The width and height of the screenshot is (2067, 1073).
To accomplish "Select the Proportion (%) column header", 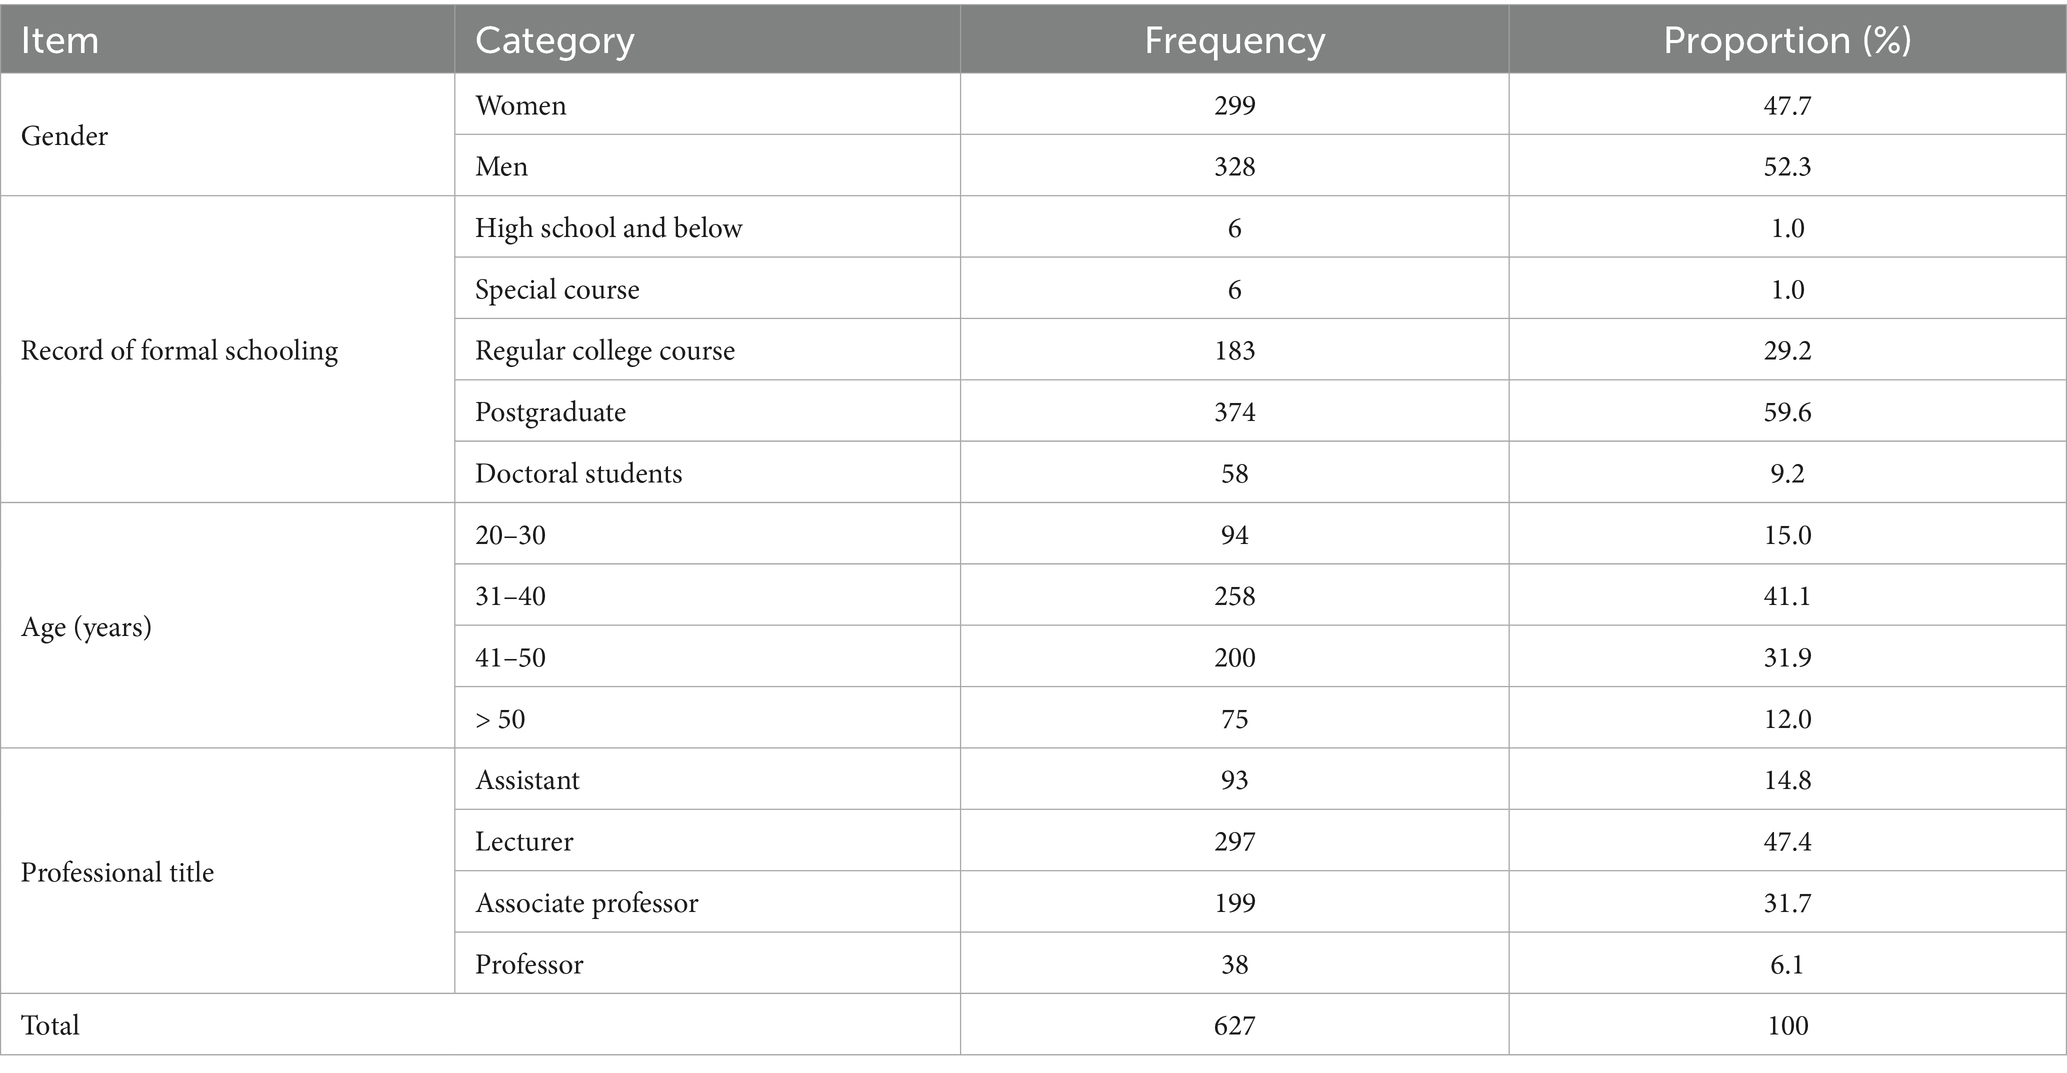I will (x=1786, y=41).
